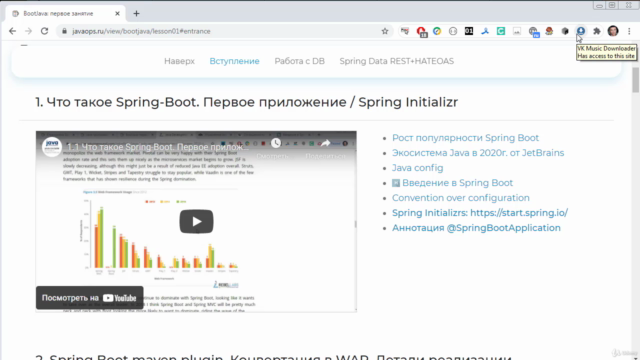Open link Экосистема Java в 2020г. от JetBrains

478,153
